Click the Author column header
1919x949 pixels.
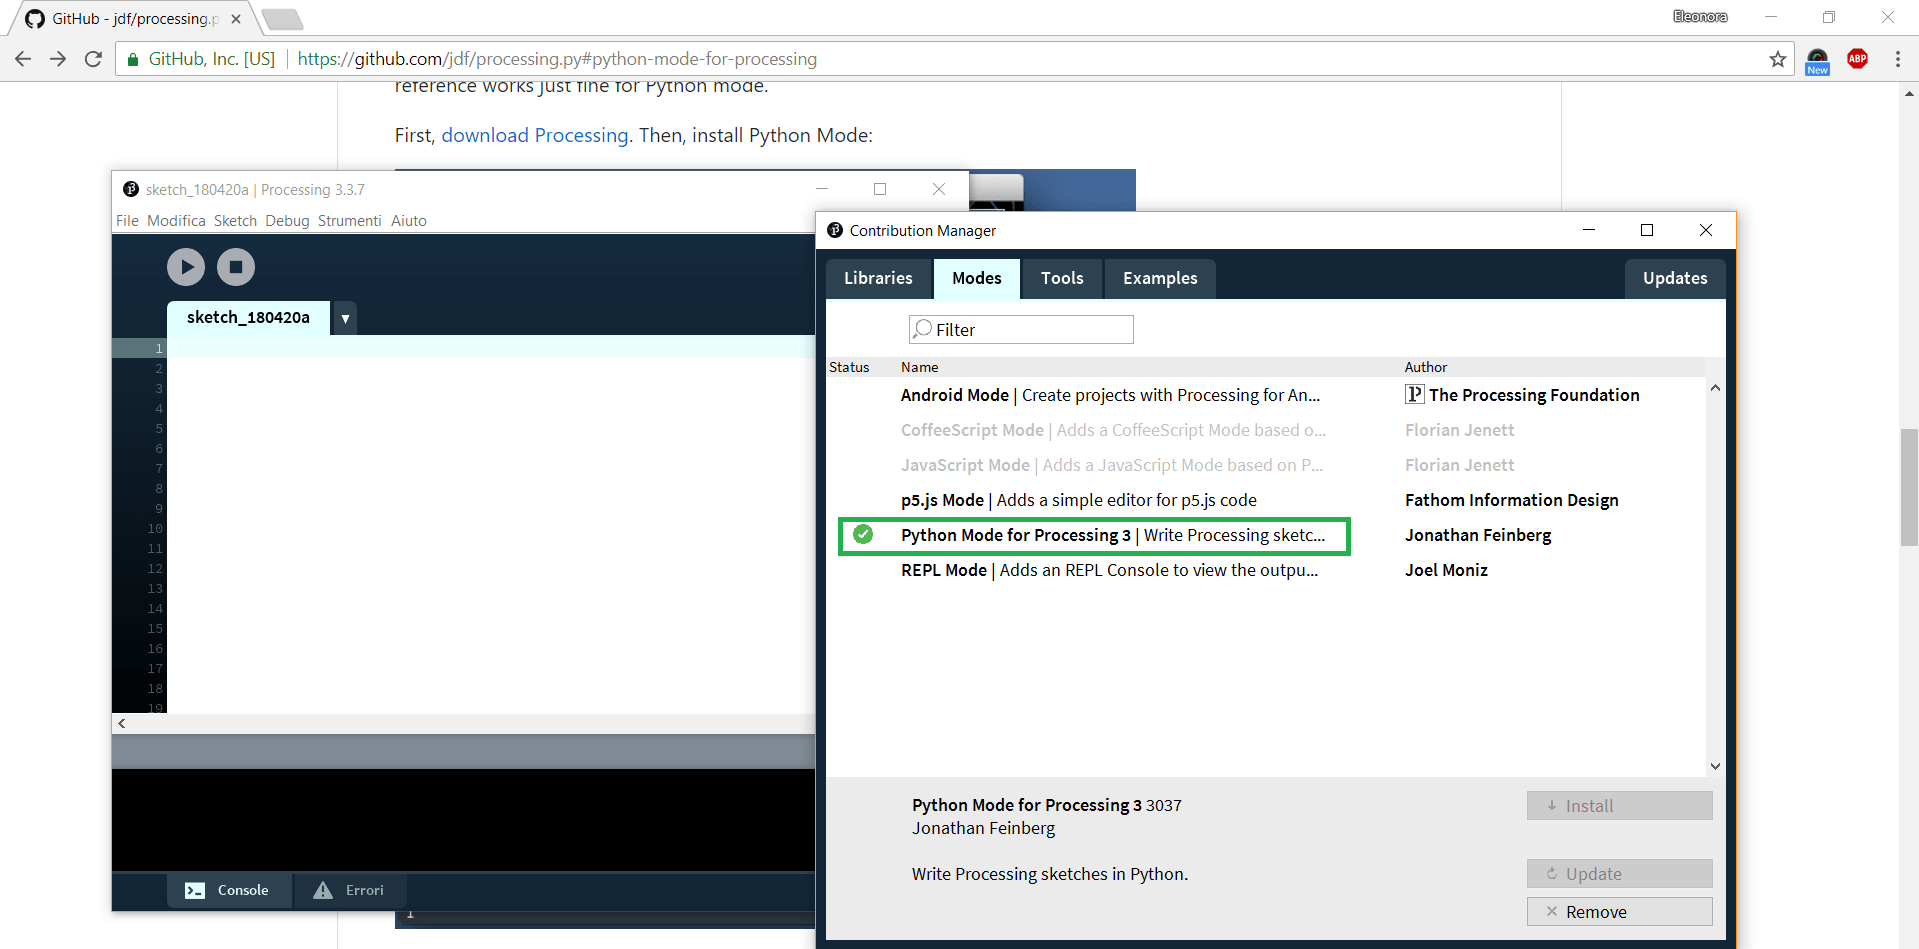tap(1426, 367)
